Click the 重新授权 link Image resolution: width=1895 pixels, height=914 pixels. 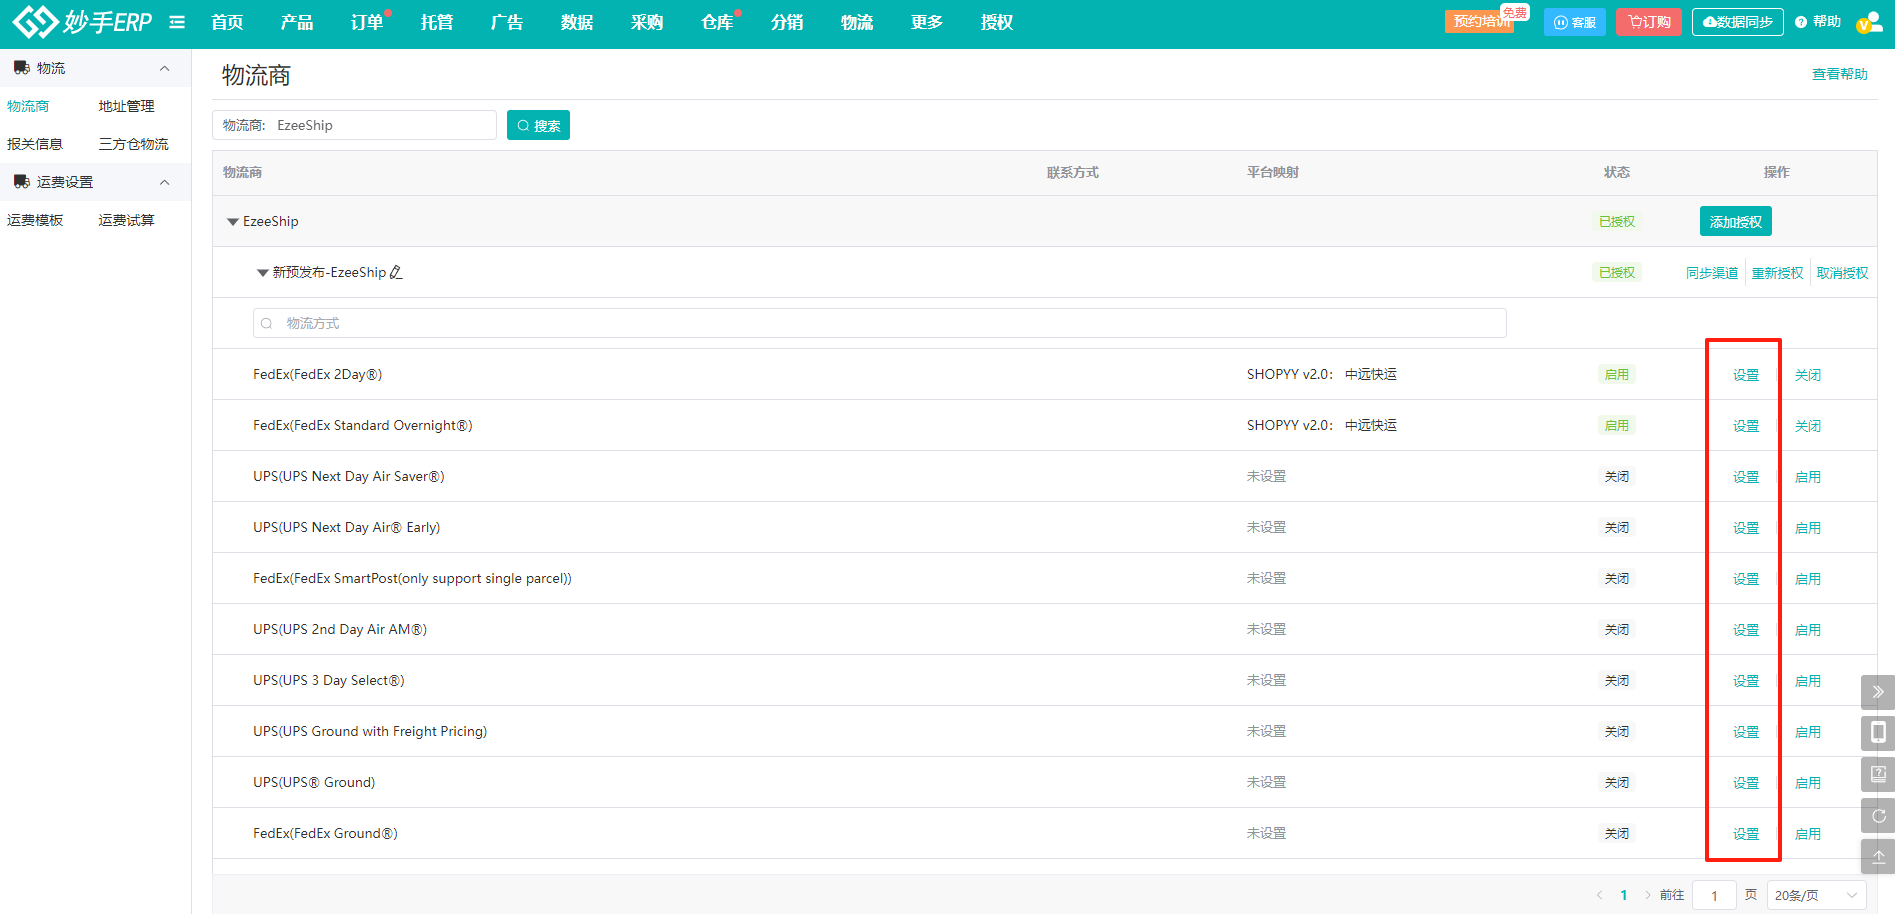click(x=1777, y=273)
